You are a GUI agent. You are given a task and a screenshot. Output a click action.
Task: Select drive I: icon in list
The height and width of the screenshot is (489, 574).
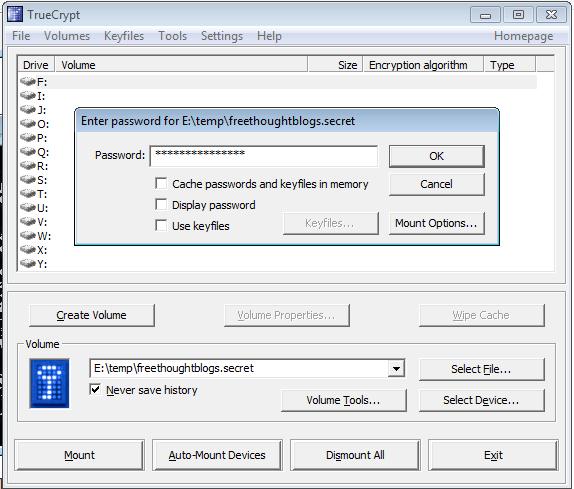28,96
